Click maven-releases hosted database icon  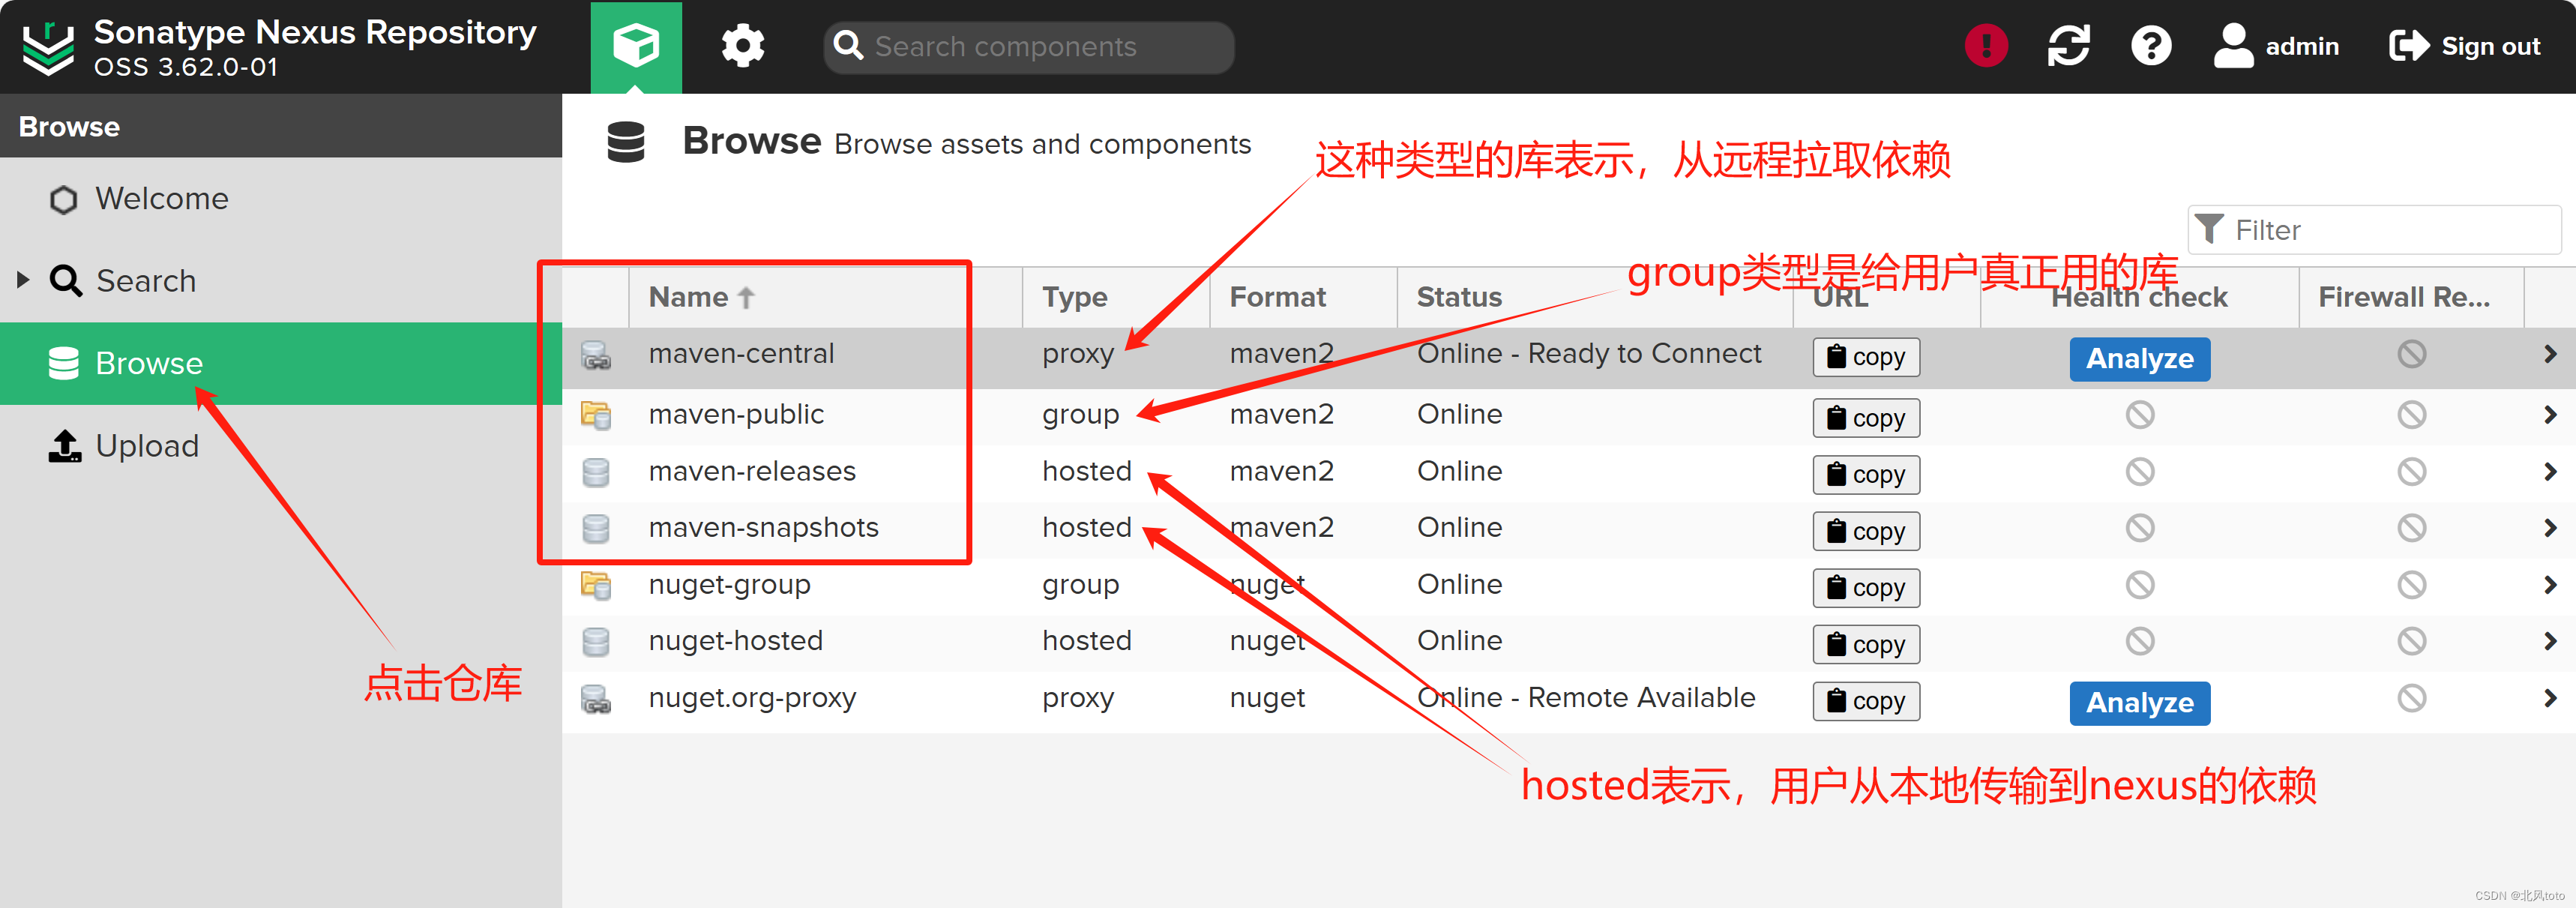coord(596,472)
